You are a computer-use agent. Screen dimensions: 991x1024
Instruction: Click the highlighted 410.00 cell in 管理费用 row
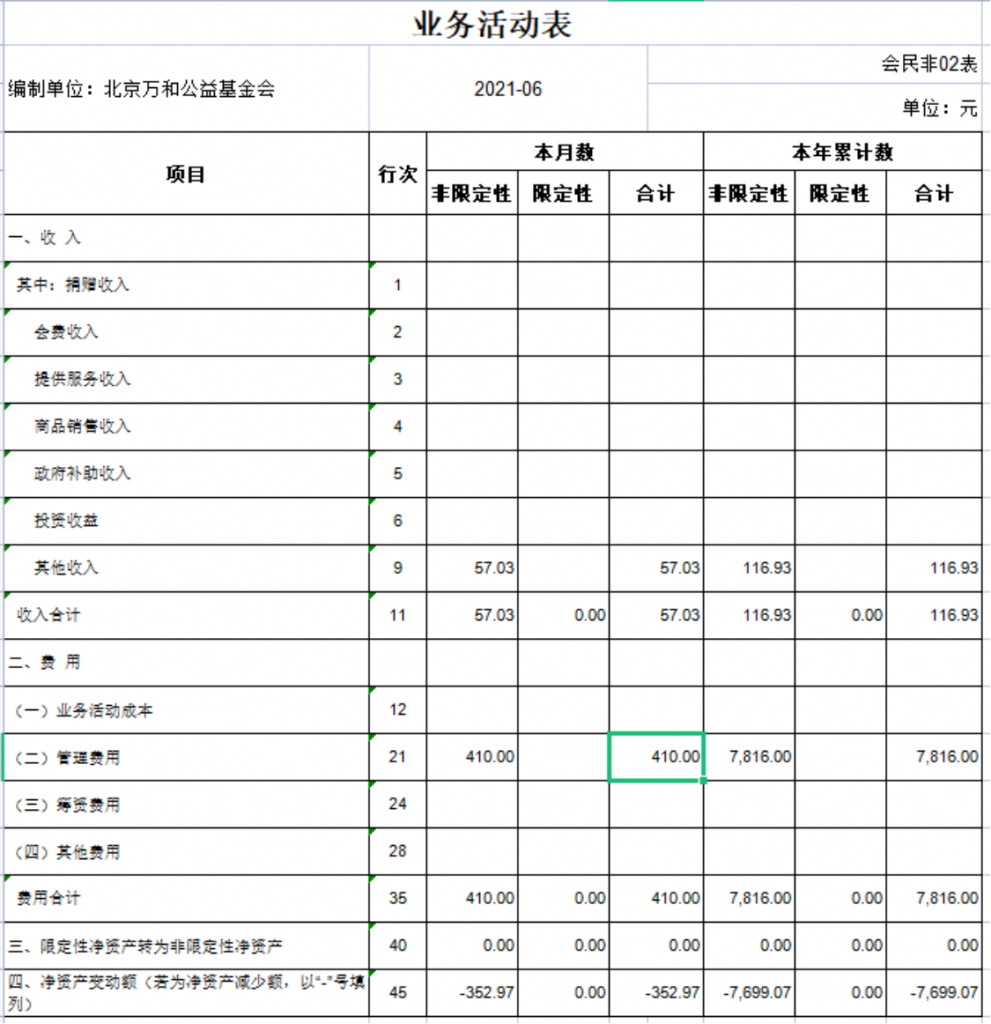tap(656, 757)
